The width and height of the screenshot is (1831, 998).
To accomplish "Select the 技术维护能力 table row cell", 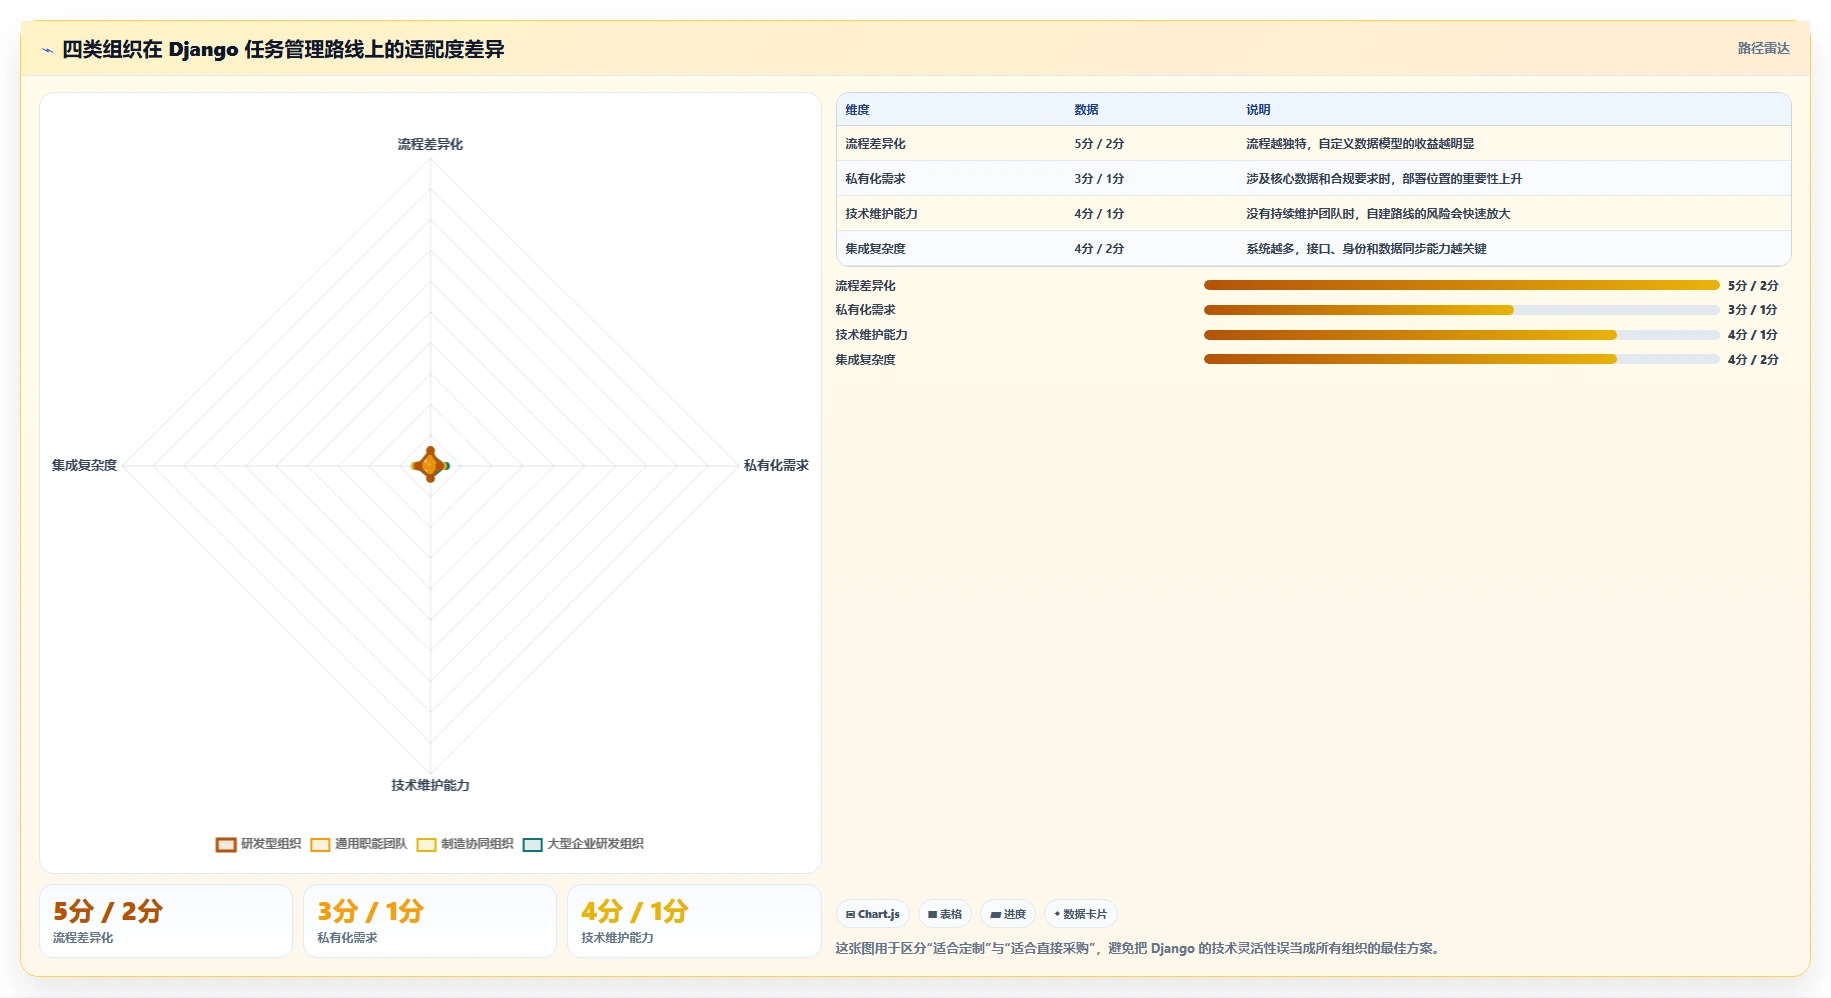I will 881,214.
